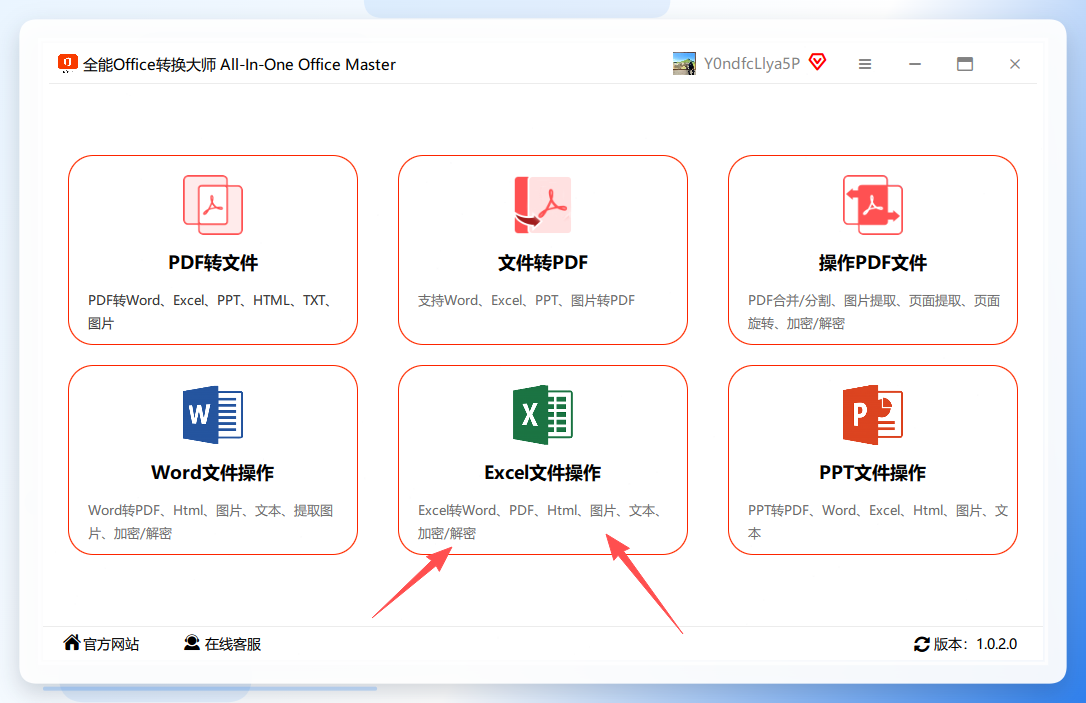Click the home icon beside 官方网站
This screenshot has height=703, width=1086.
[71, 643]
